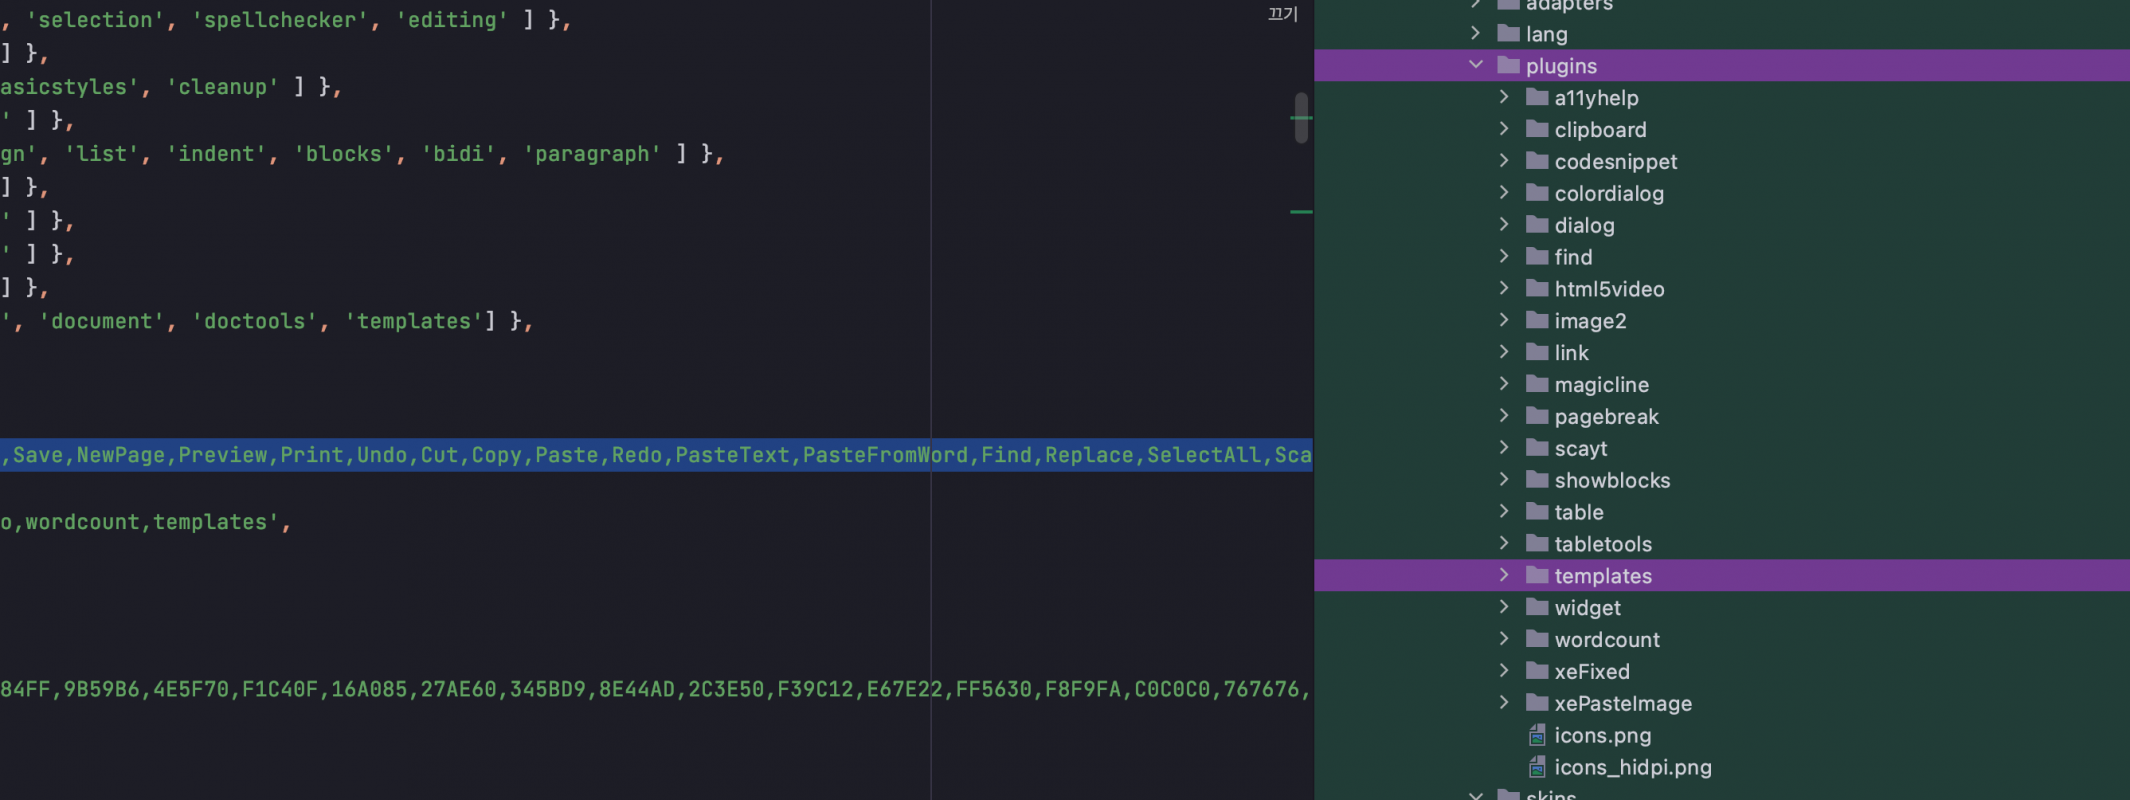2130x800 pixels.
Task: Expand the clipboard folder arrow
Action: (1504, 129)
